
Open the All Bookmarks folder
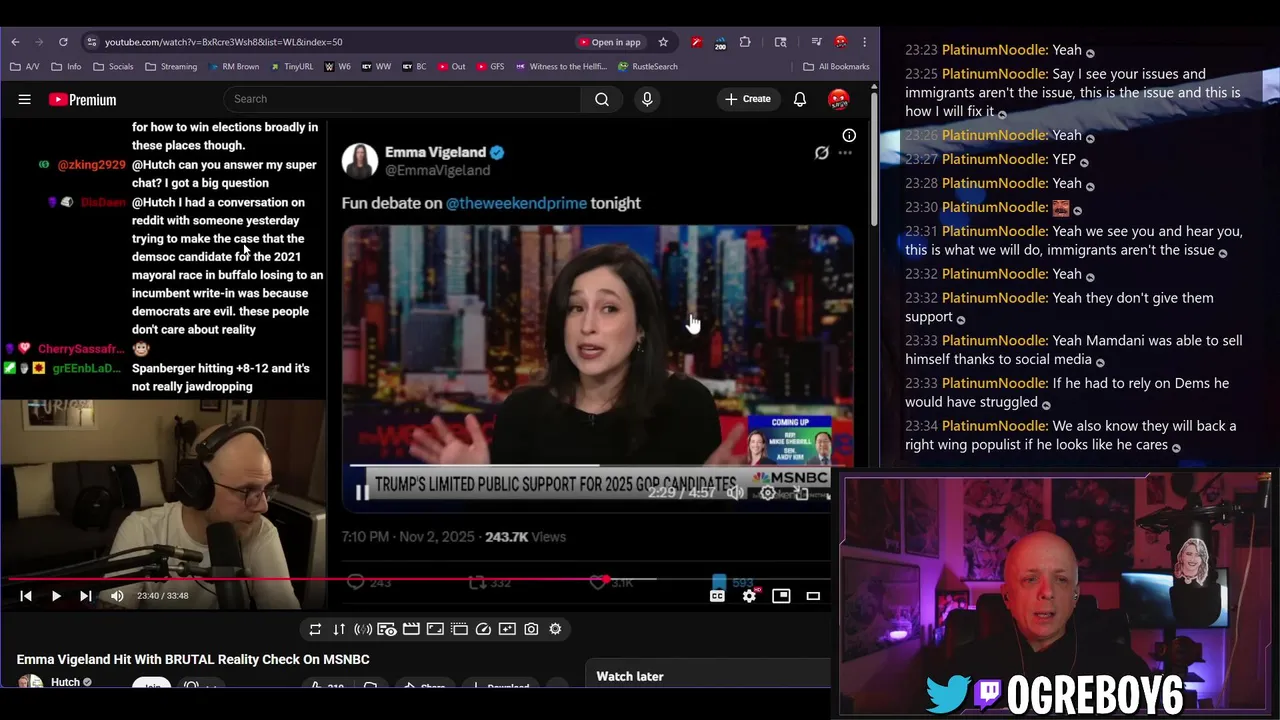836,67
